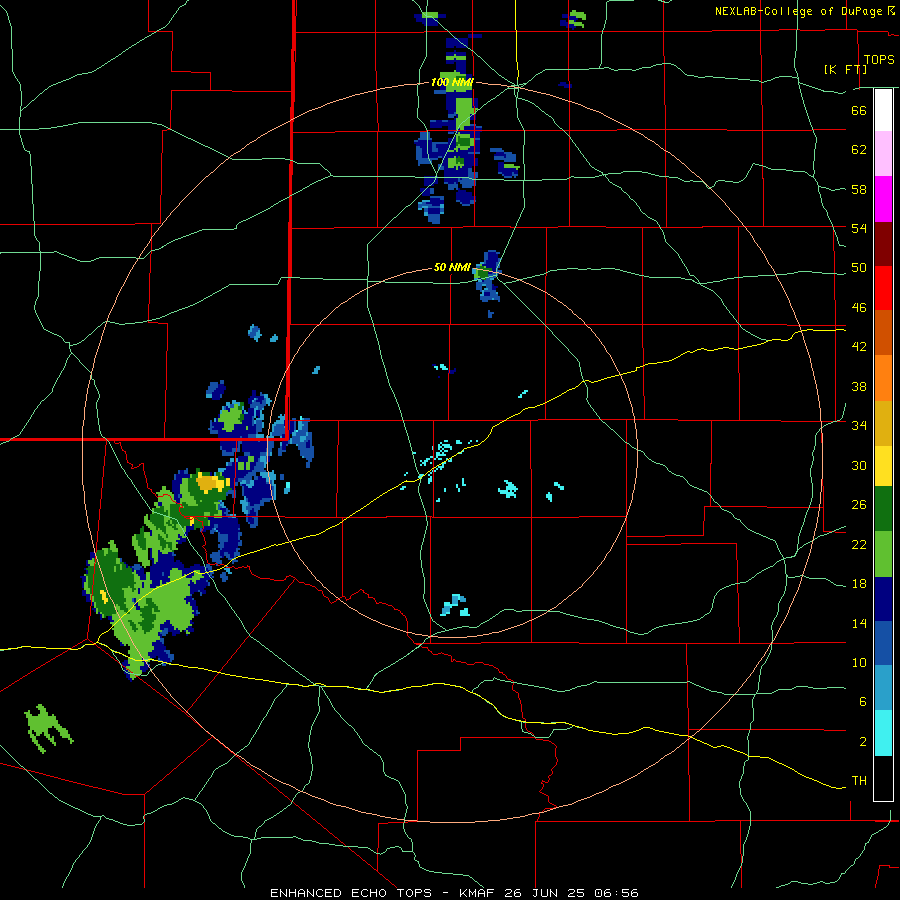900x900 pixels.
Task: Pick the light blue legend swatch
Action: coord(883,688)
